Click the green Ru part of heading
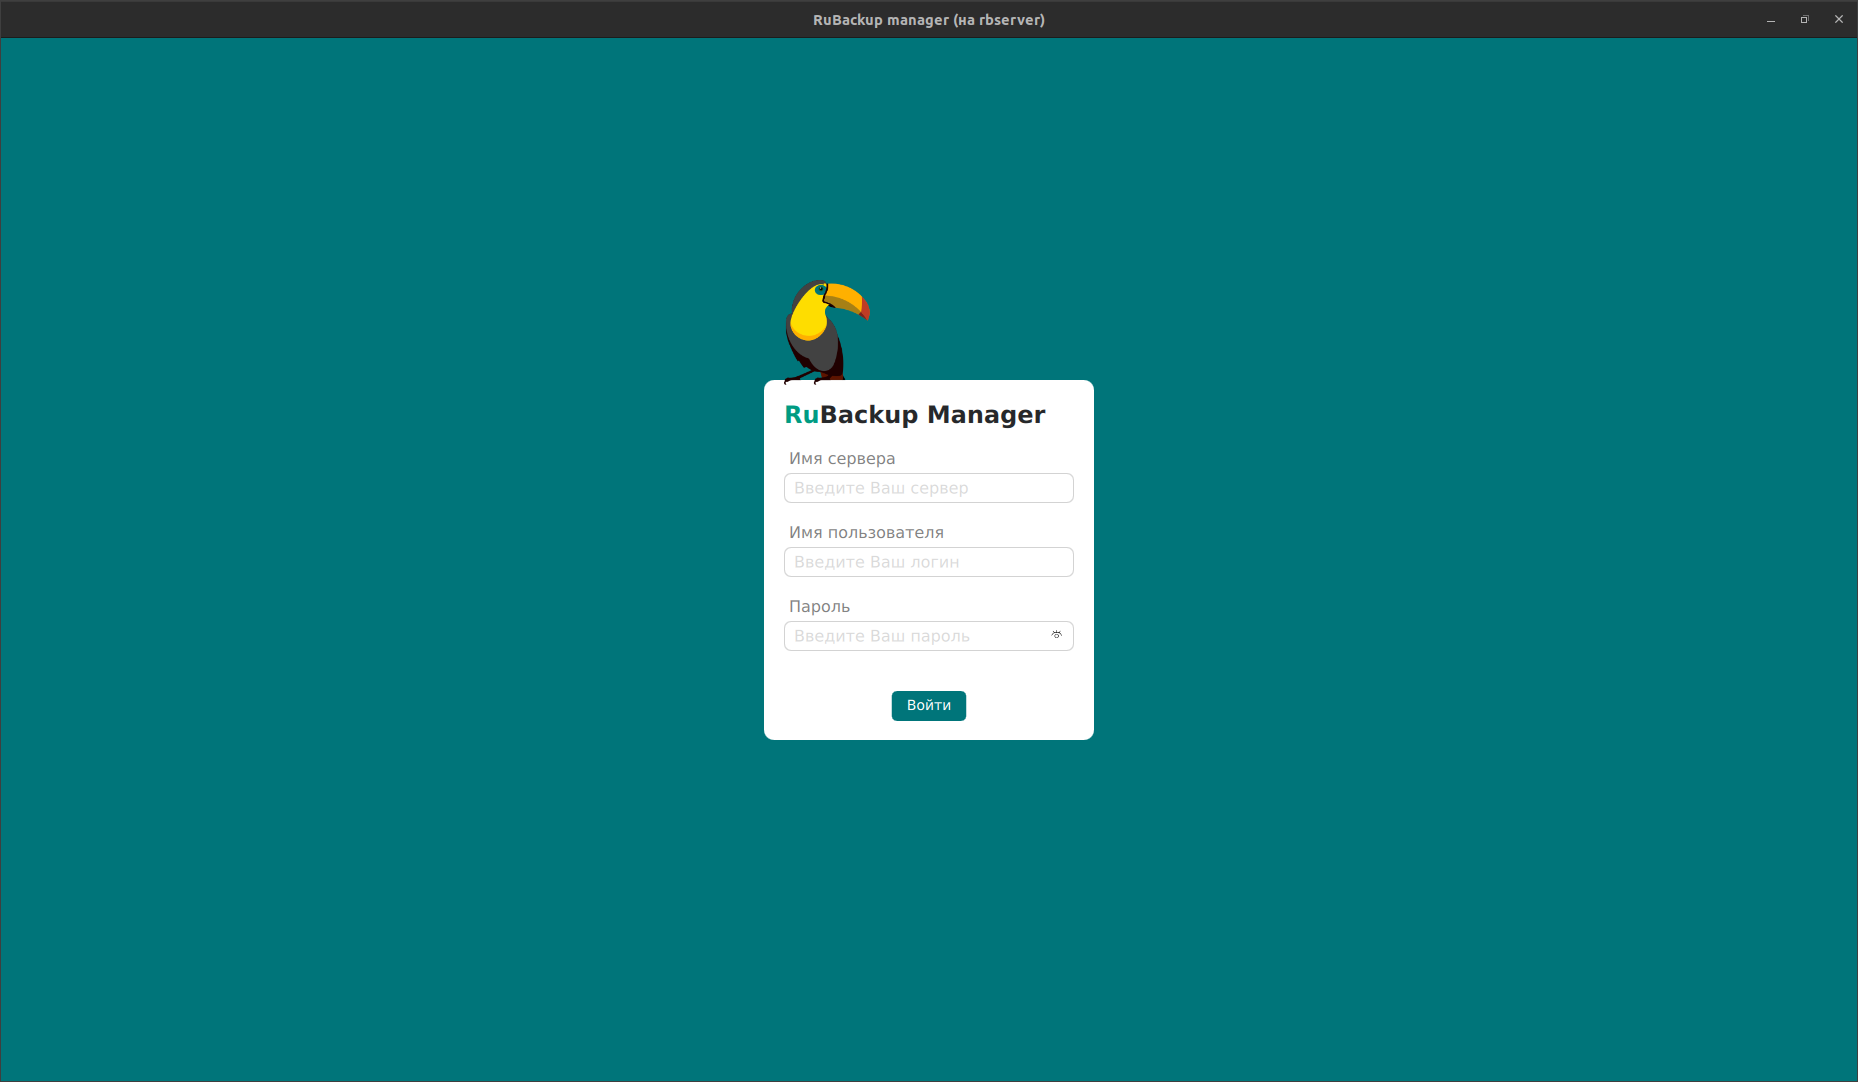Image resolution: width=1858 pixels, height=1082 pixels. pyautogui.click(x=801, y=415)
